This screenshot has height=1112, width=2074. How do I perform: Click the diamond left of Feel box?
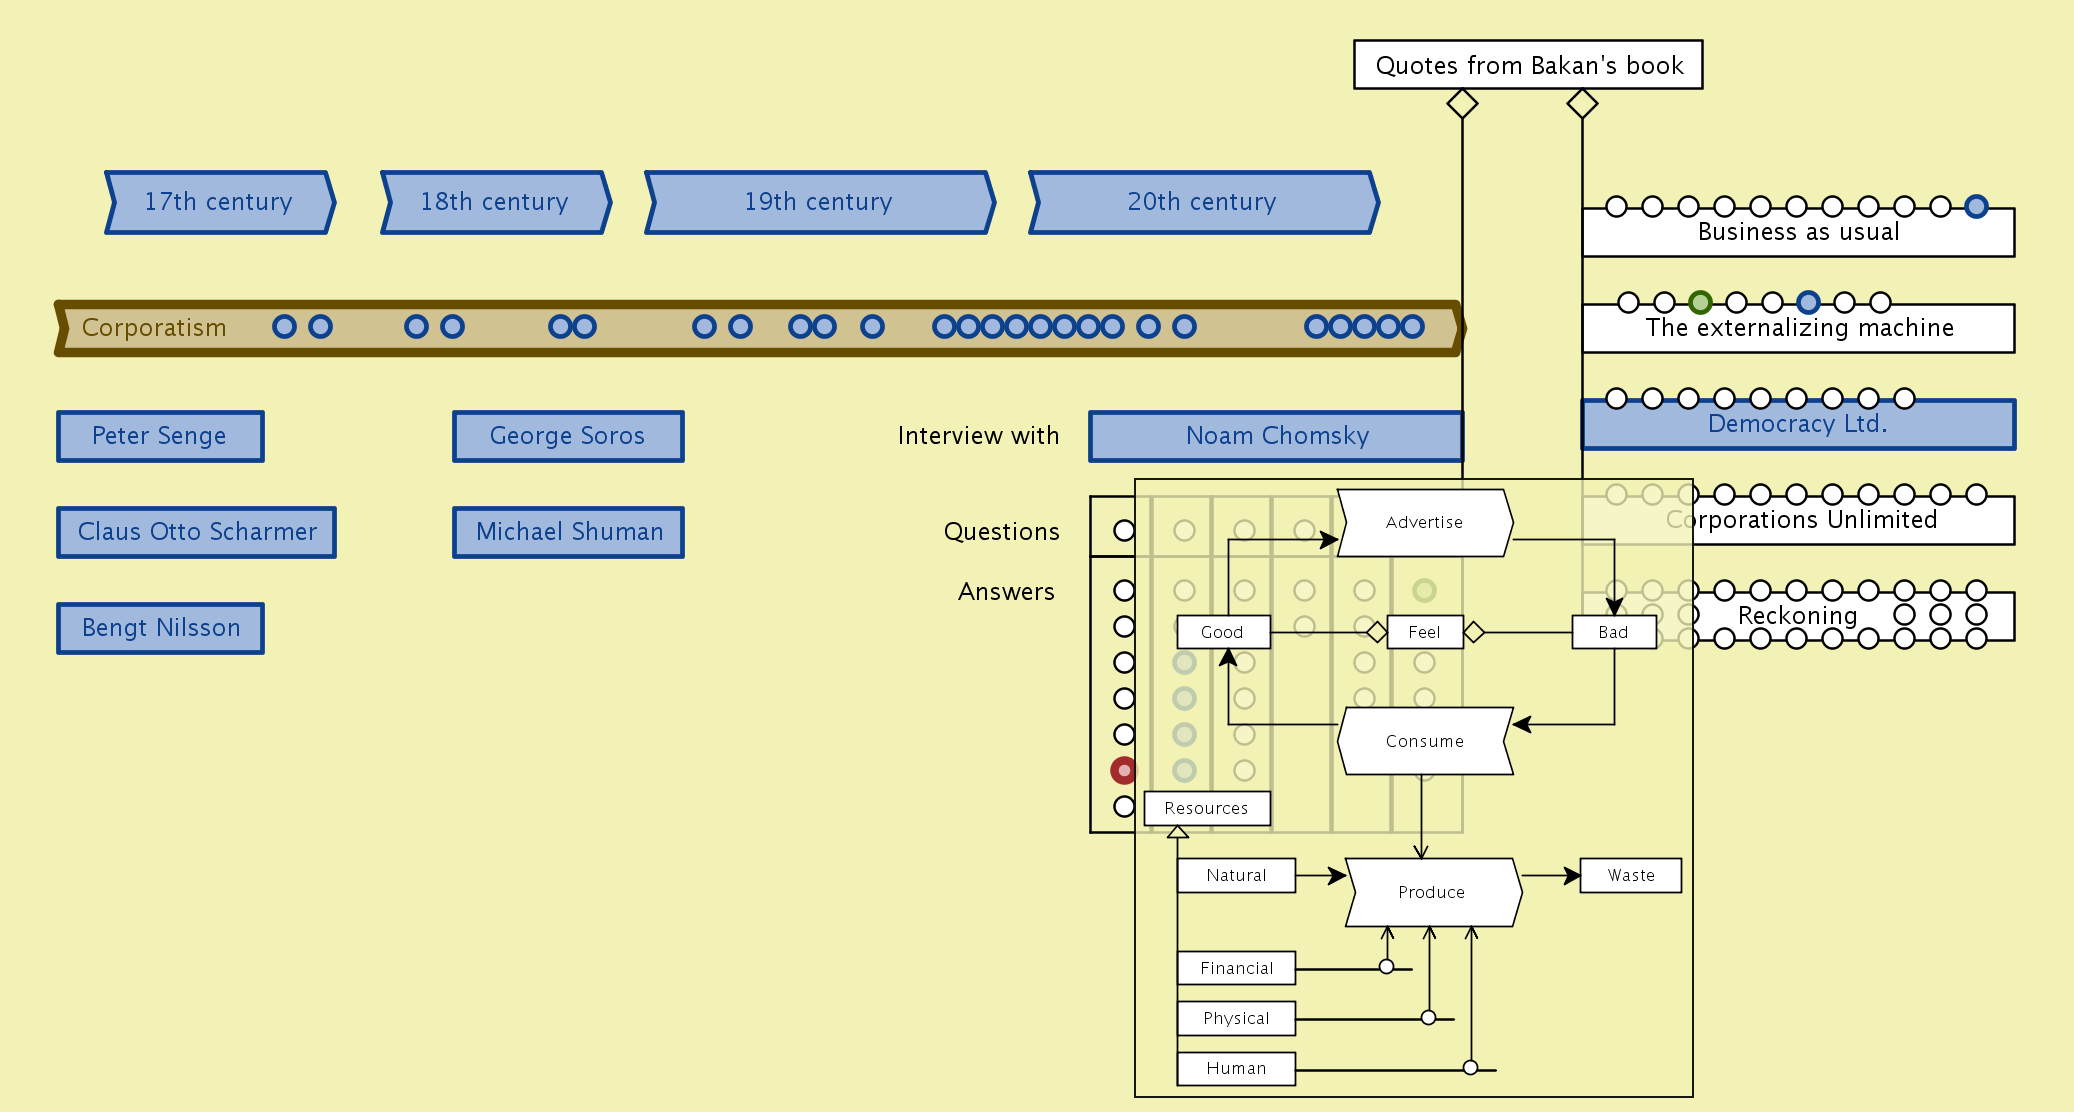pyautogui.click(x=1377, y=632)
